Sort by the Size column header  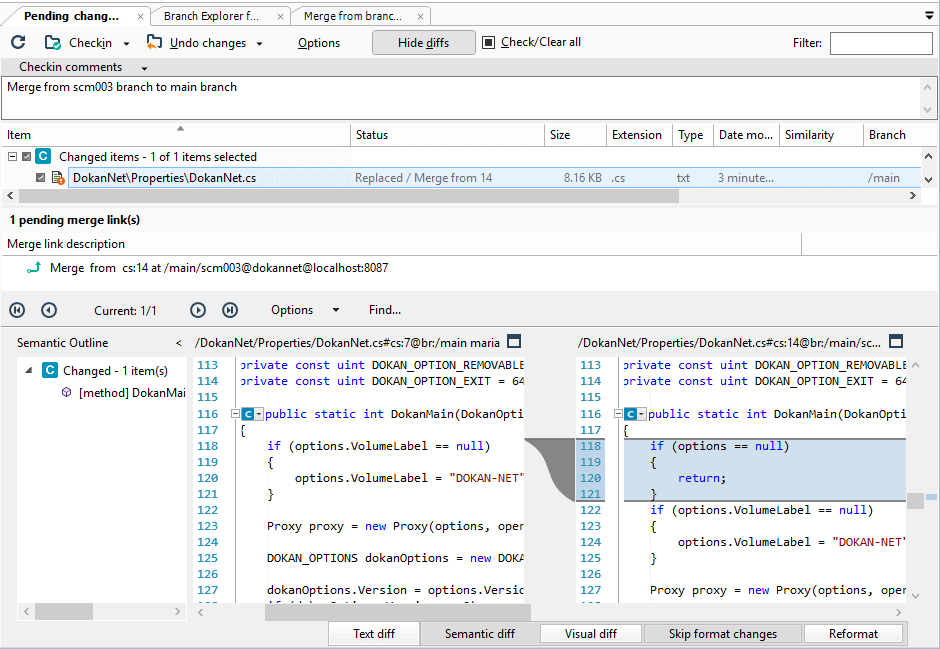point(576,135)
